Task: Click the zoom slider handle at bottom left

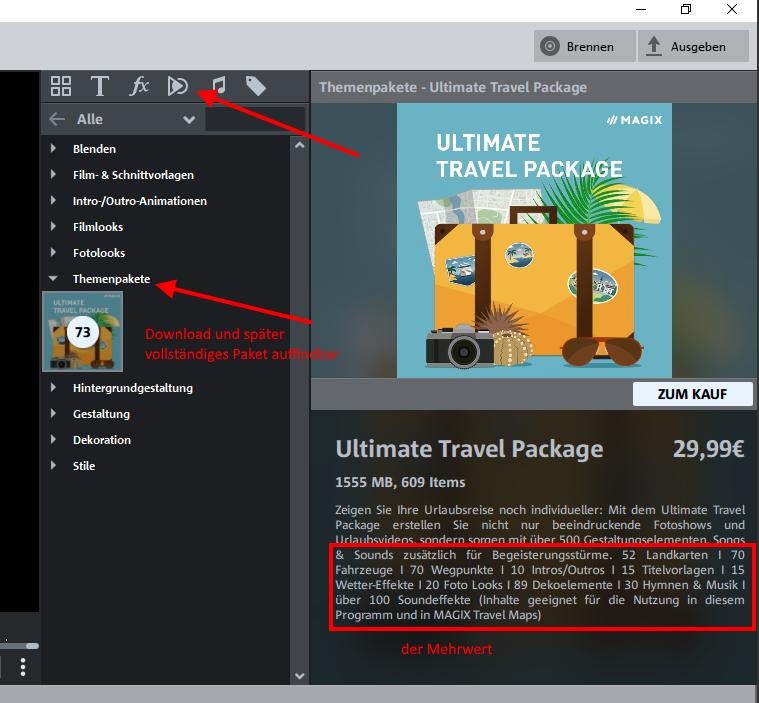Action: point(32,646)
